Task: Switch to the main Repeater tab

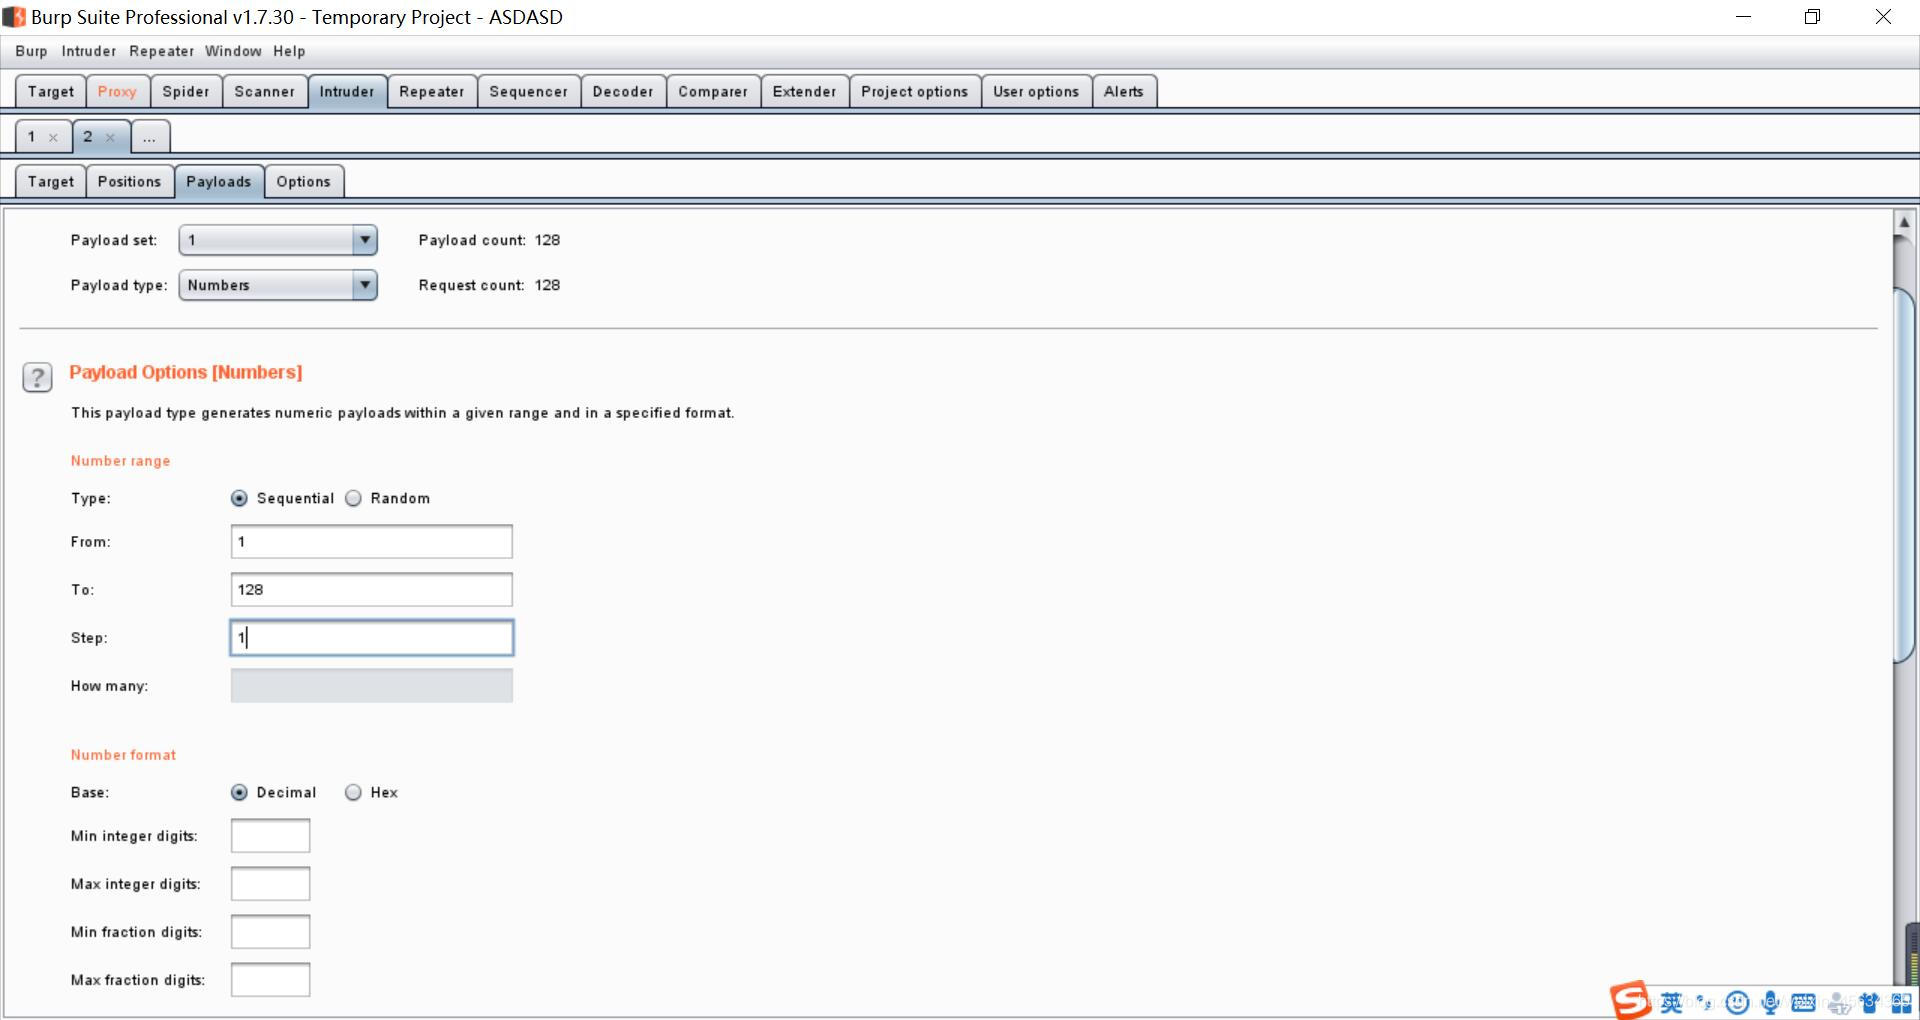Action: click(432, 91)
